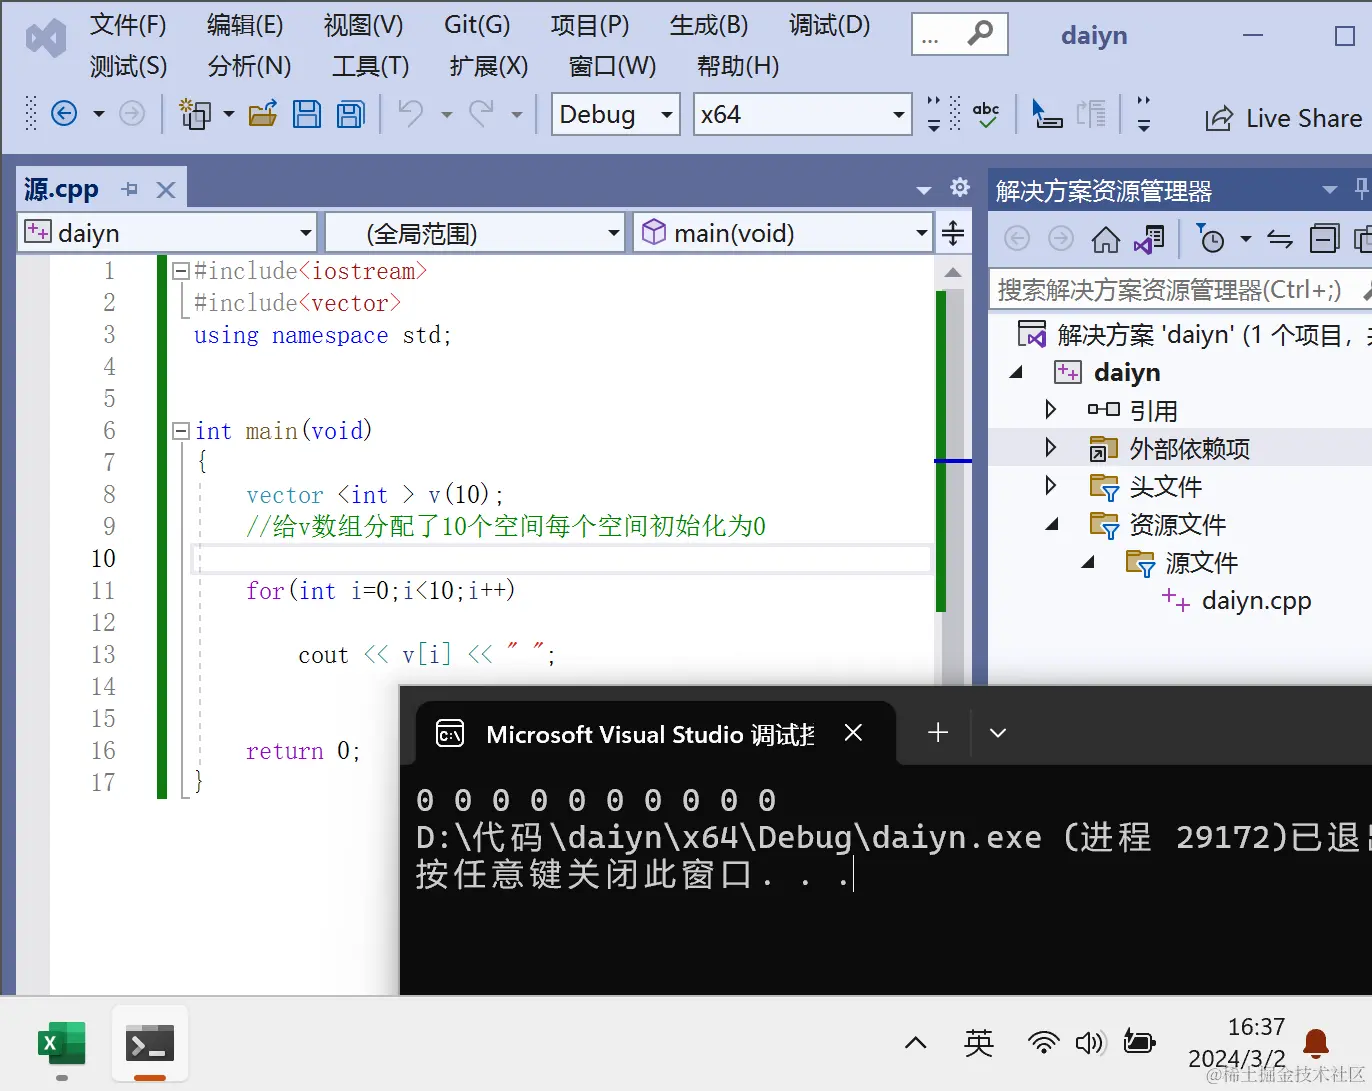The image size is (1372, 1091).
Task: Expand the 引用 node
Action: click(1050, 410)
